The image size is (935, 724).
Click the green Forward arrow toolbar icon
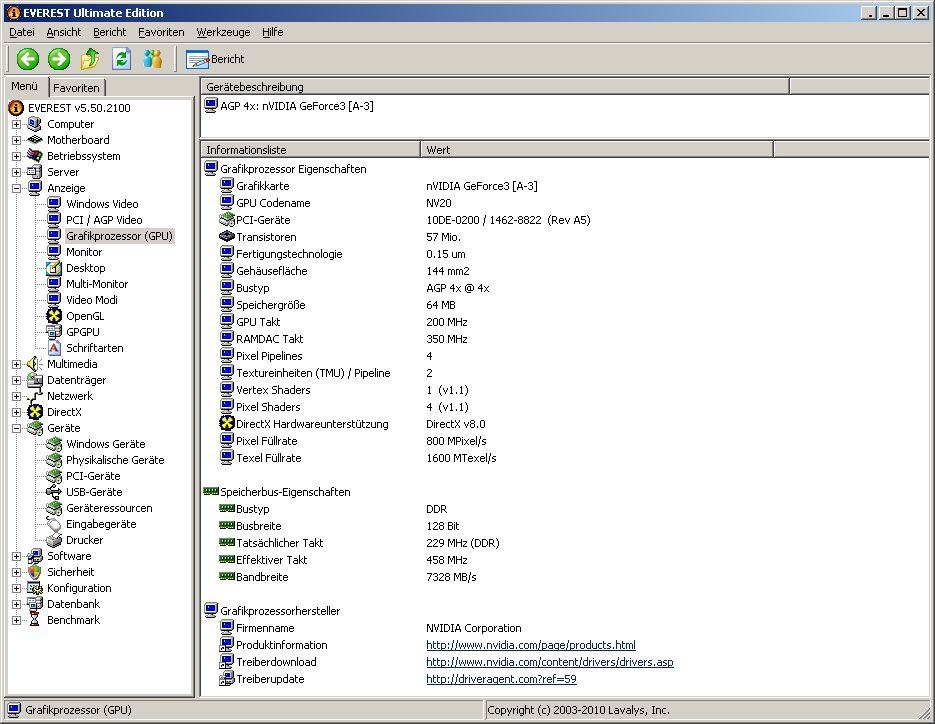58,59
